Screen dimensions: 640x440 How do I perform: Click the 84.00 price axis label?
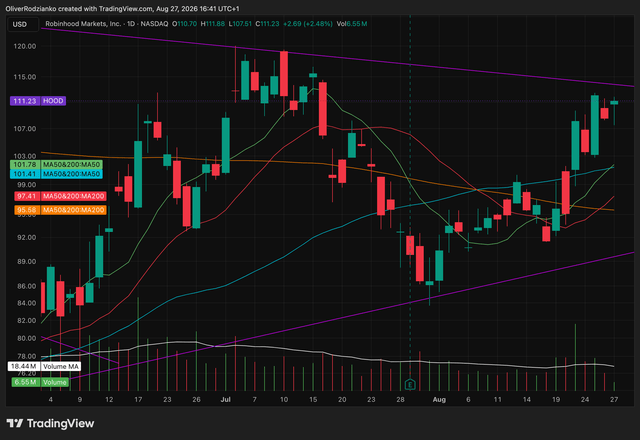25,303
